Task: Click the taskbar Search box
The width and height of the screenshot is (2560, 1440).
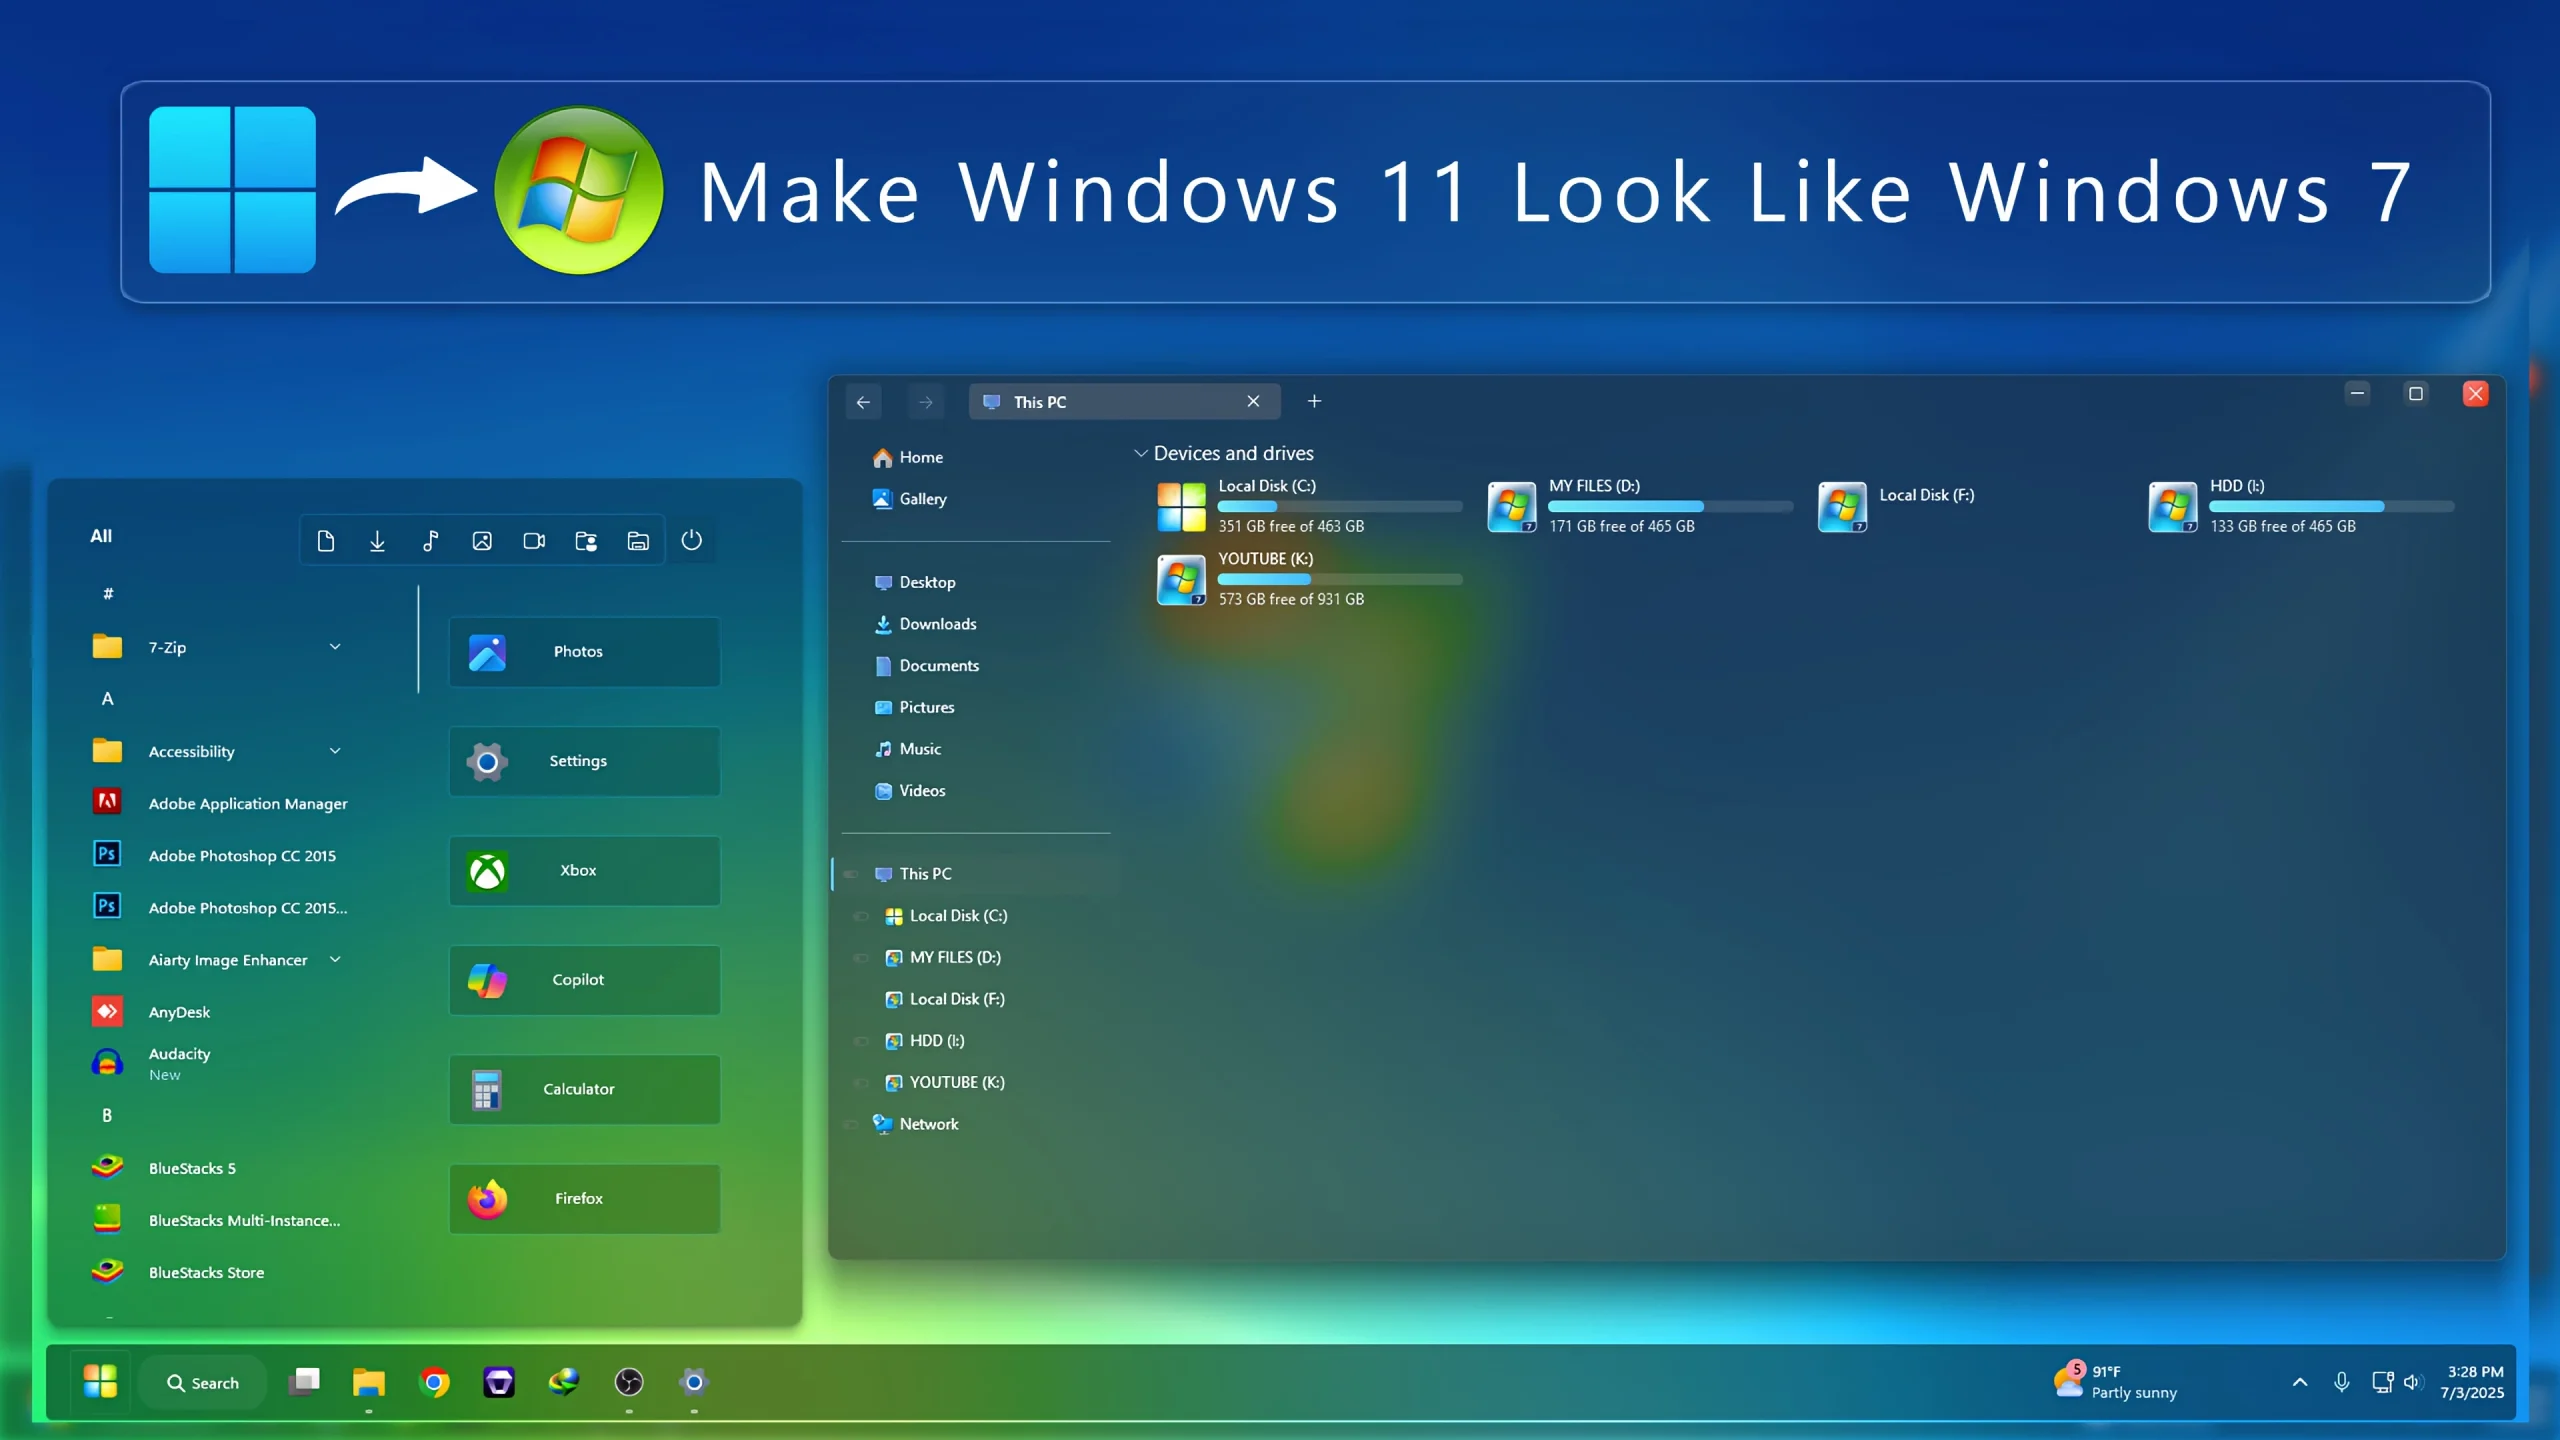Action: pos(203,1383)
